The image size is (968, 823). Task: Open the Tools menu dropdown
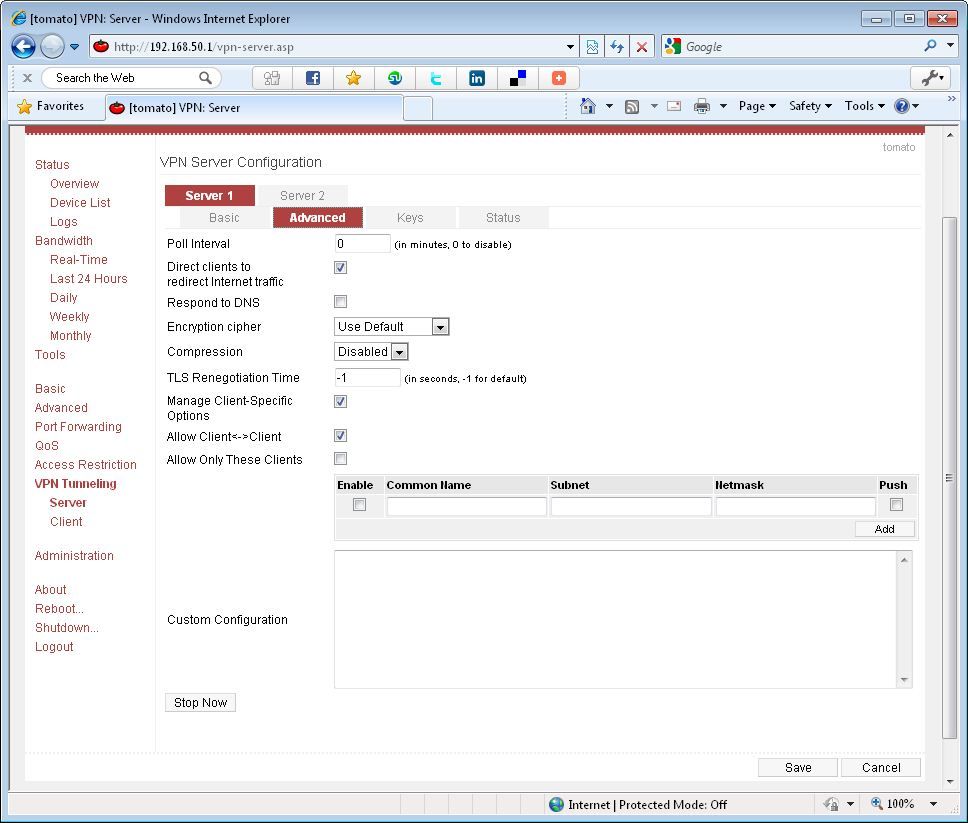[x=864, y=106]
